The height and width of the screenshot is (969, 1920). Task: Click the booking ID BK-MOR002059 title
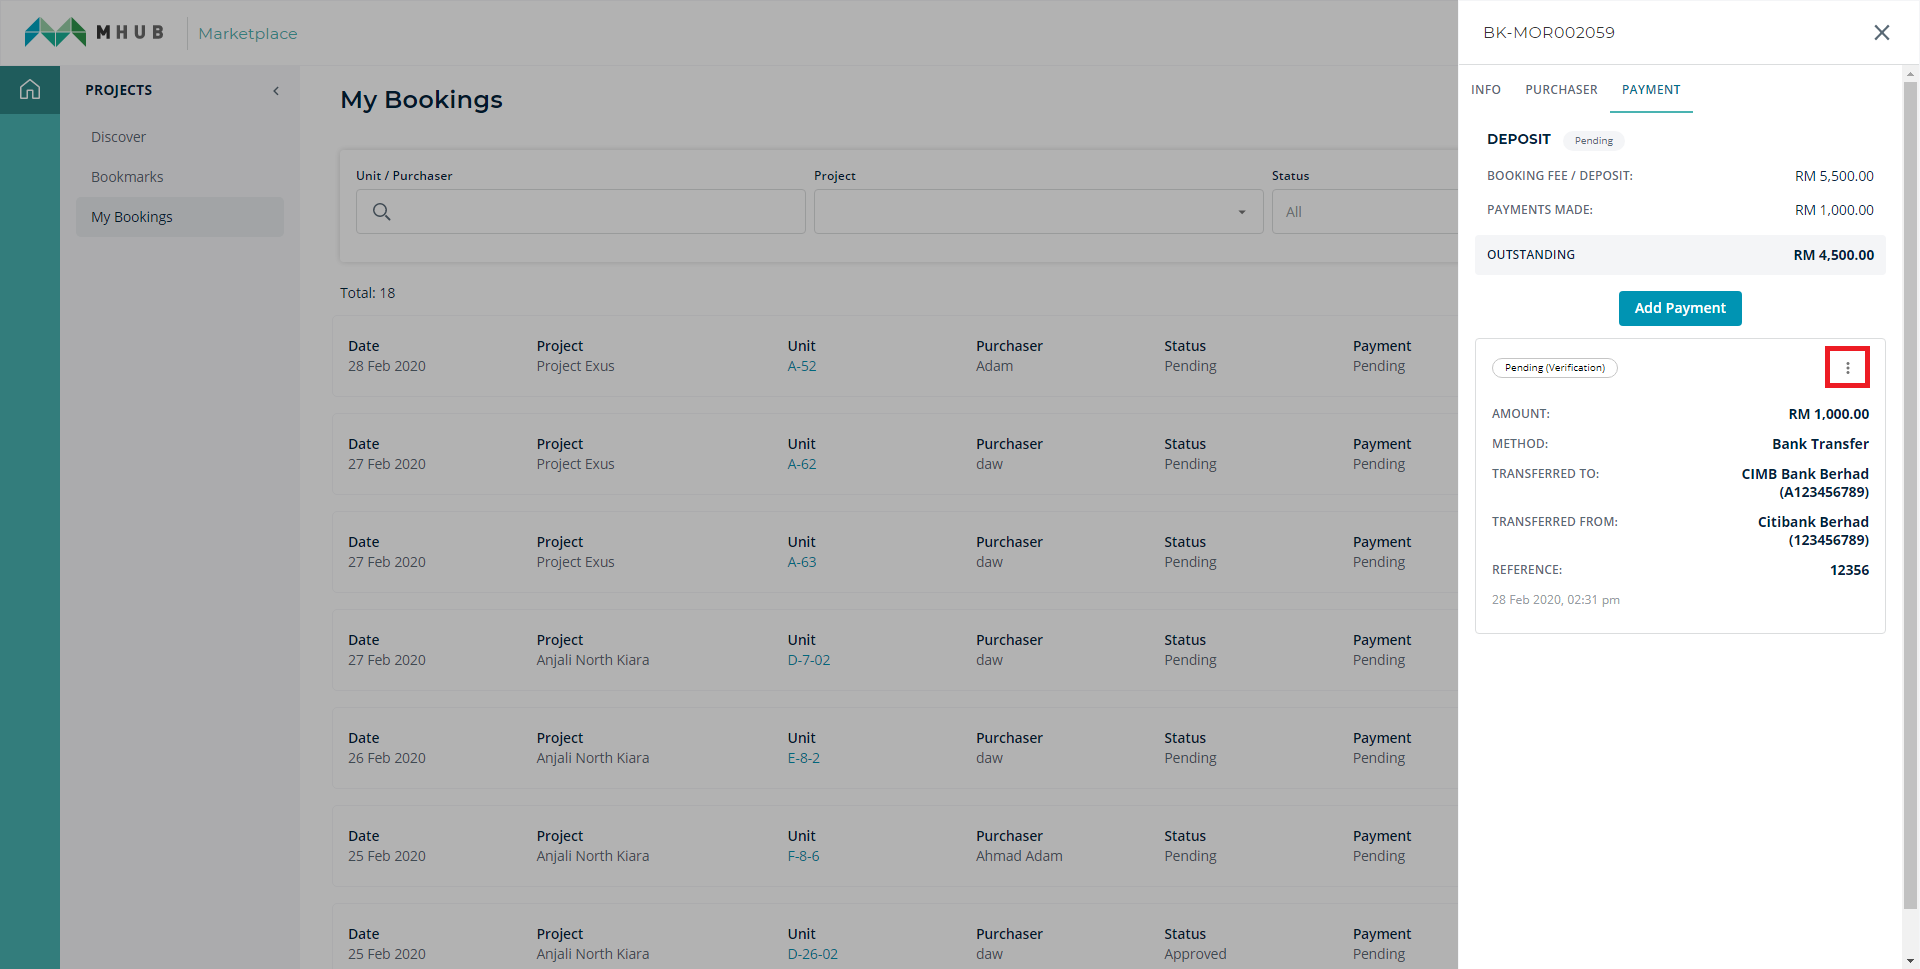coord(1548,33)
